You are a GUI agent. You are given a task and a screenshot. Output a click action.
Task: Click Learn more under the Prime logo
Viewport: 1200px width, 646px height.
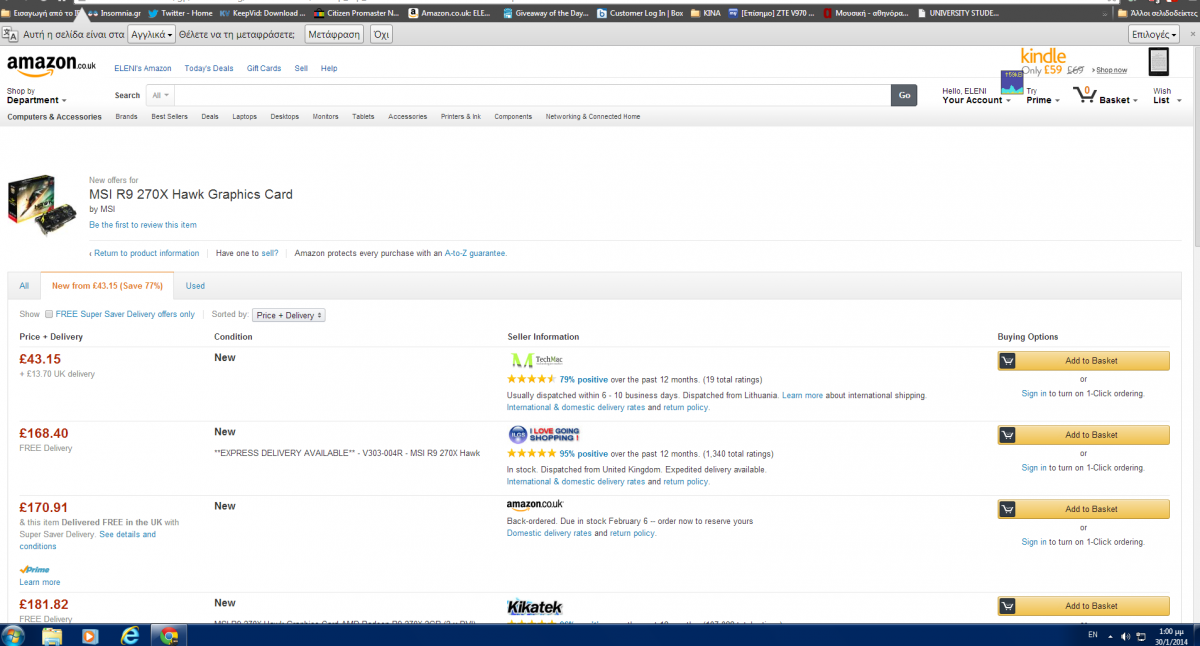pyautogui.click(x=40, y=582)
